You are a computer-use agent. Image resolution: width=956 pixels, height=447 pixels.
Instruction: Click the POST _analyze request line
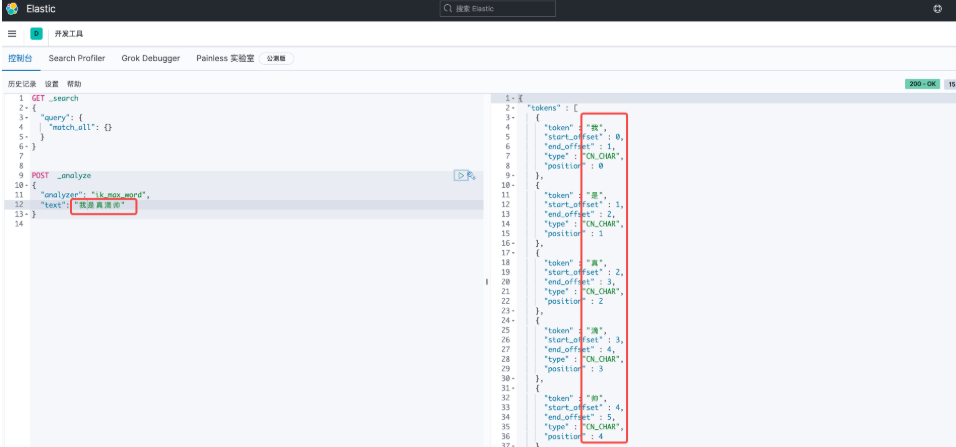coord(61,176)
